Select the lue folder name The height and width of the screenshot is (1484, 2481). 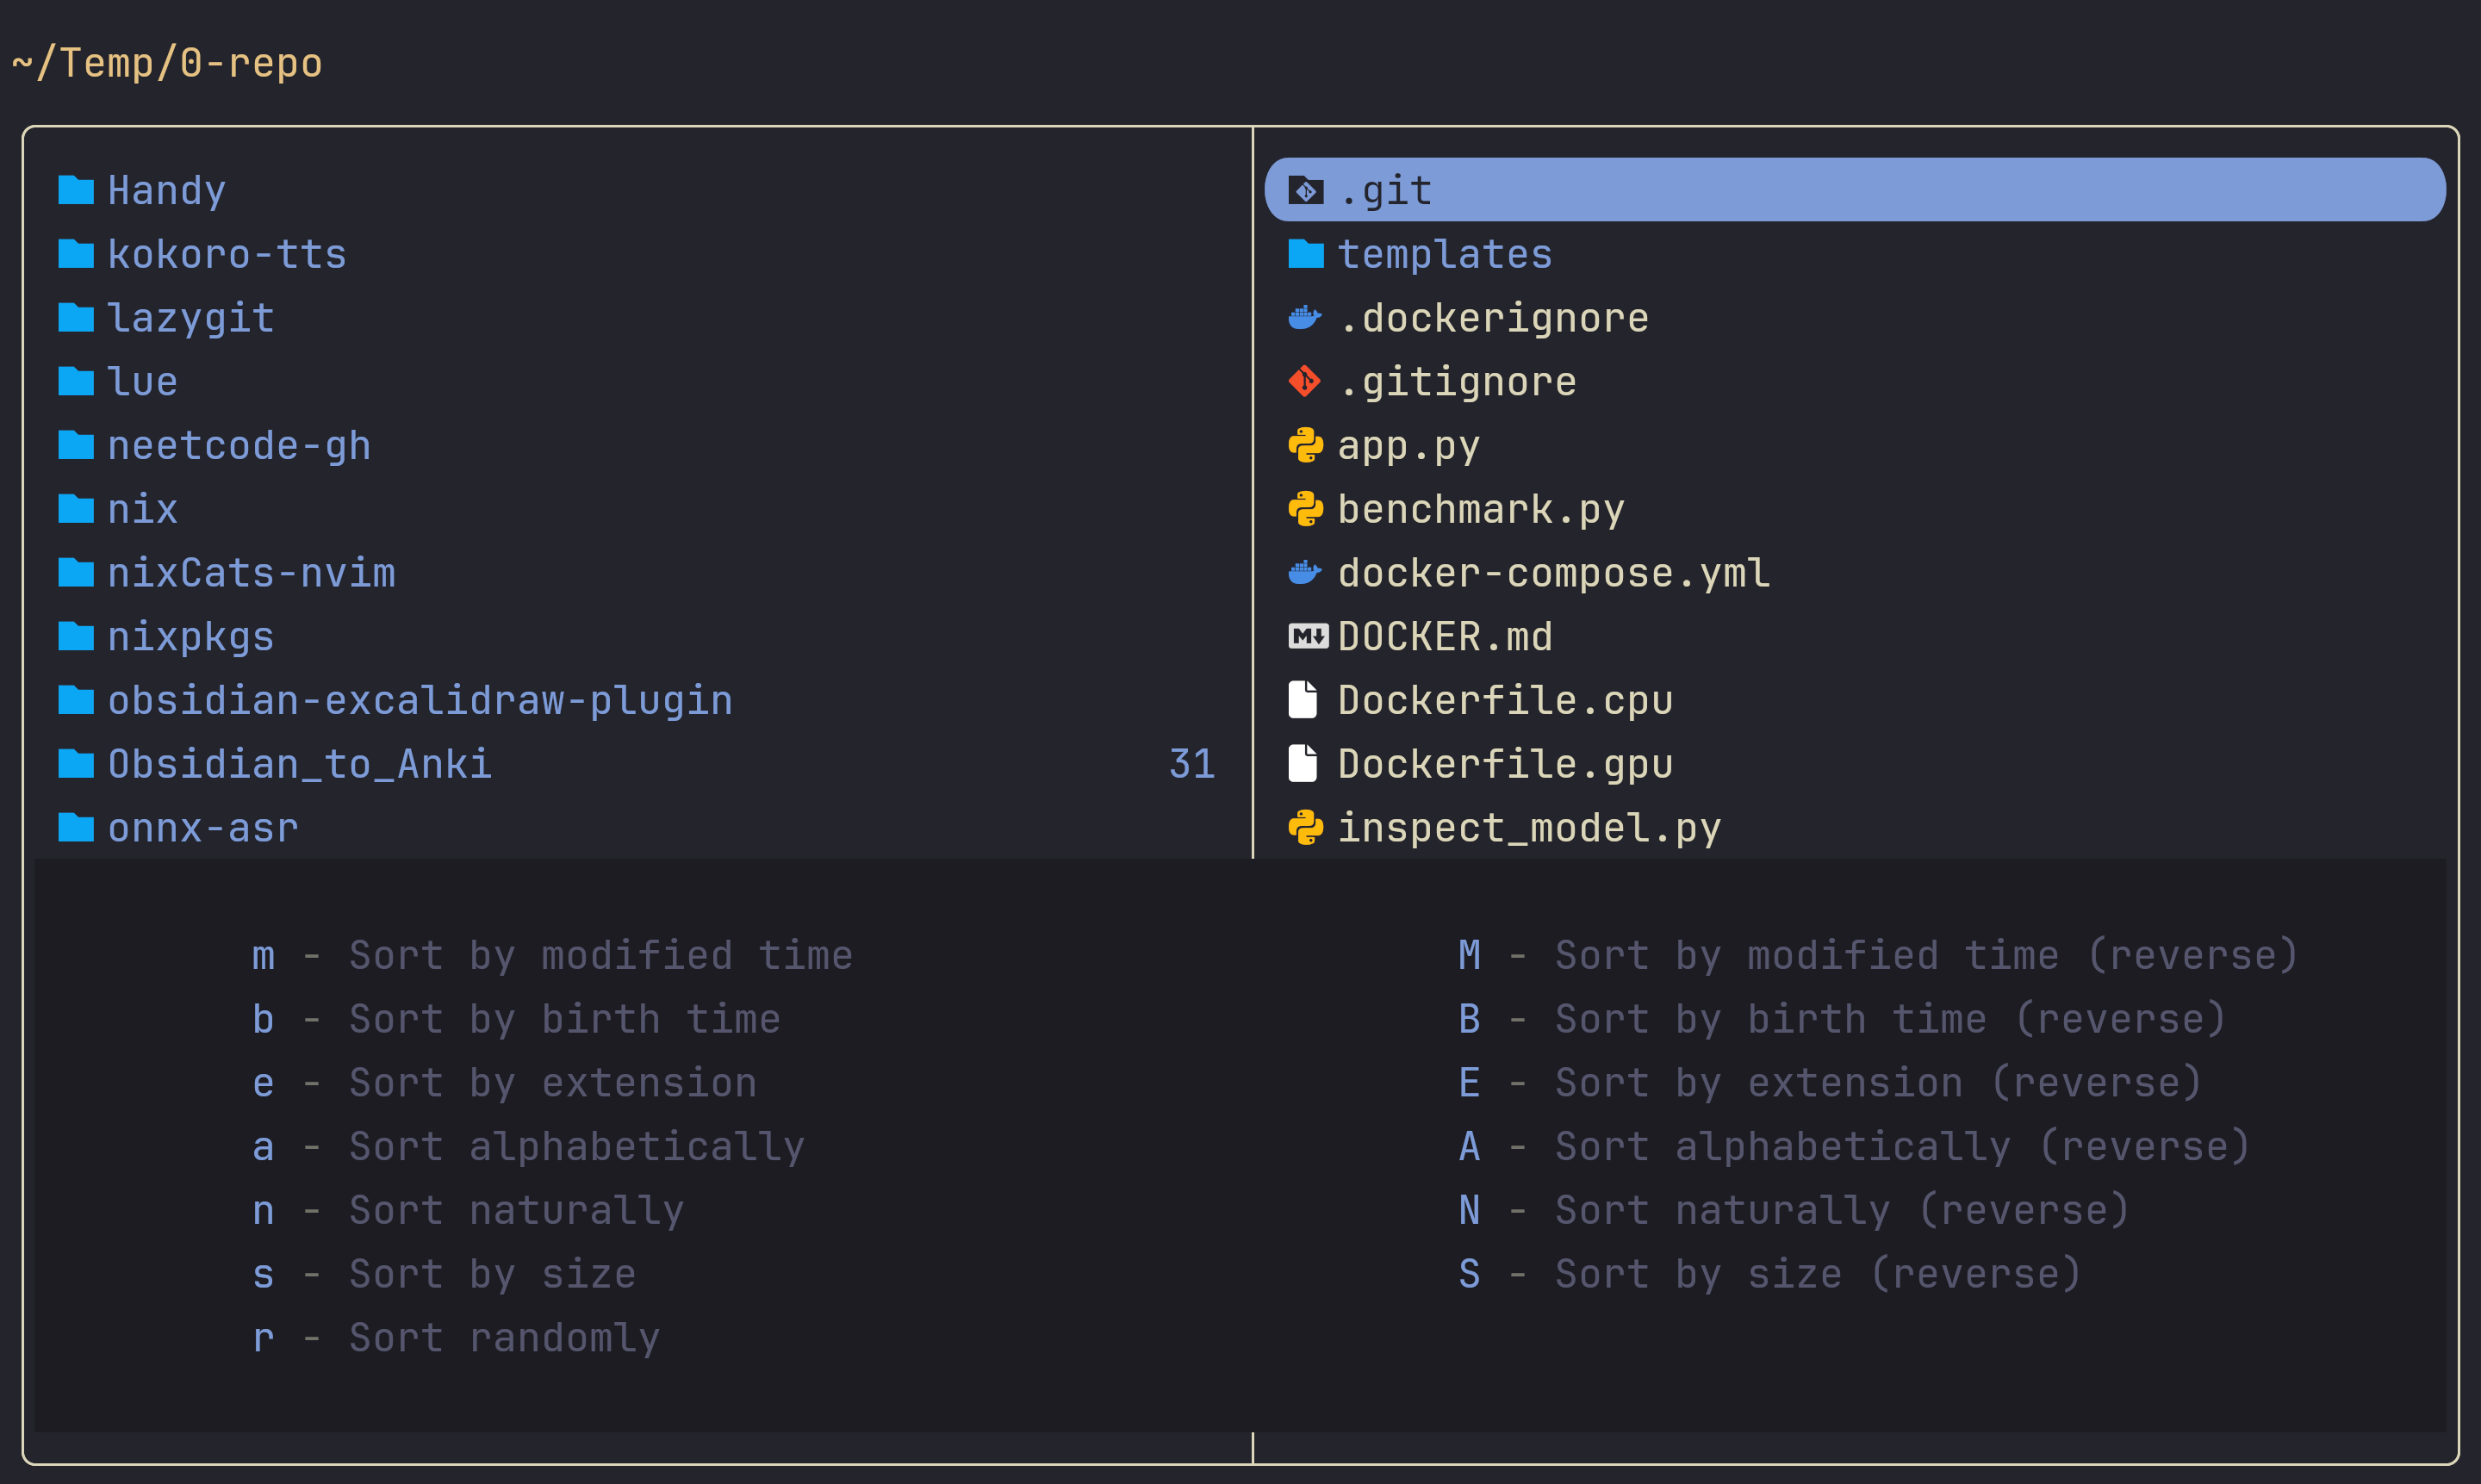pos(143,381)
